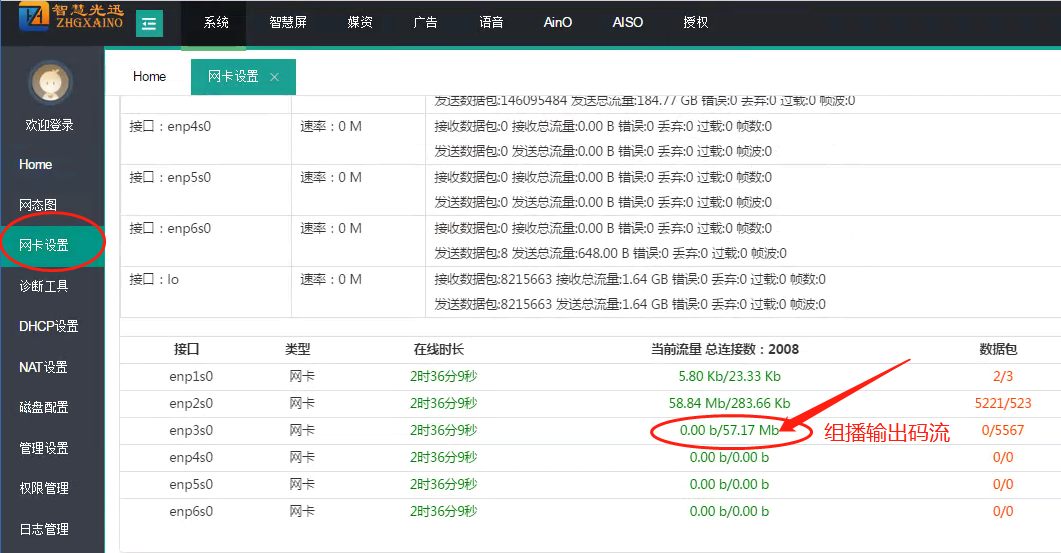Open 日志管理 in the sidebar
This screenshot has width=1061, height=553.
coord(44,529)
